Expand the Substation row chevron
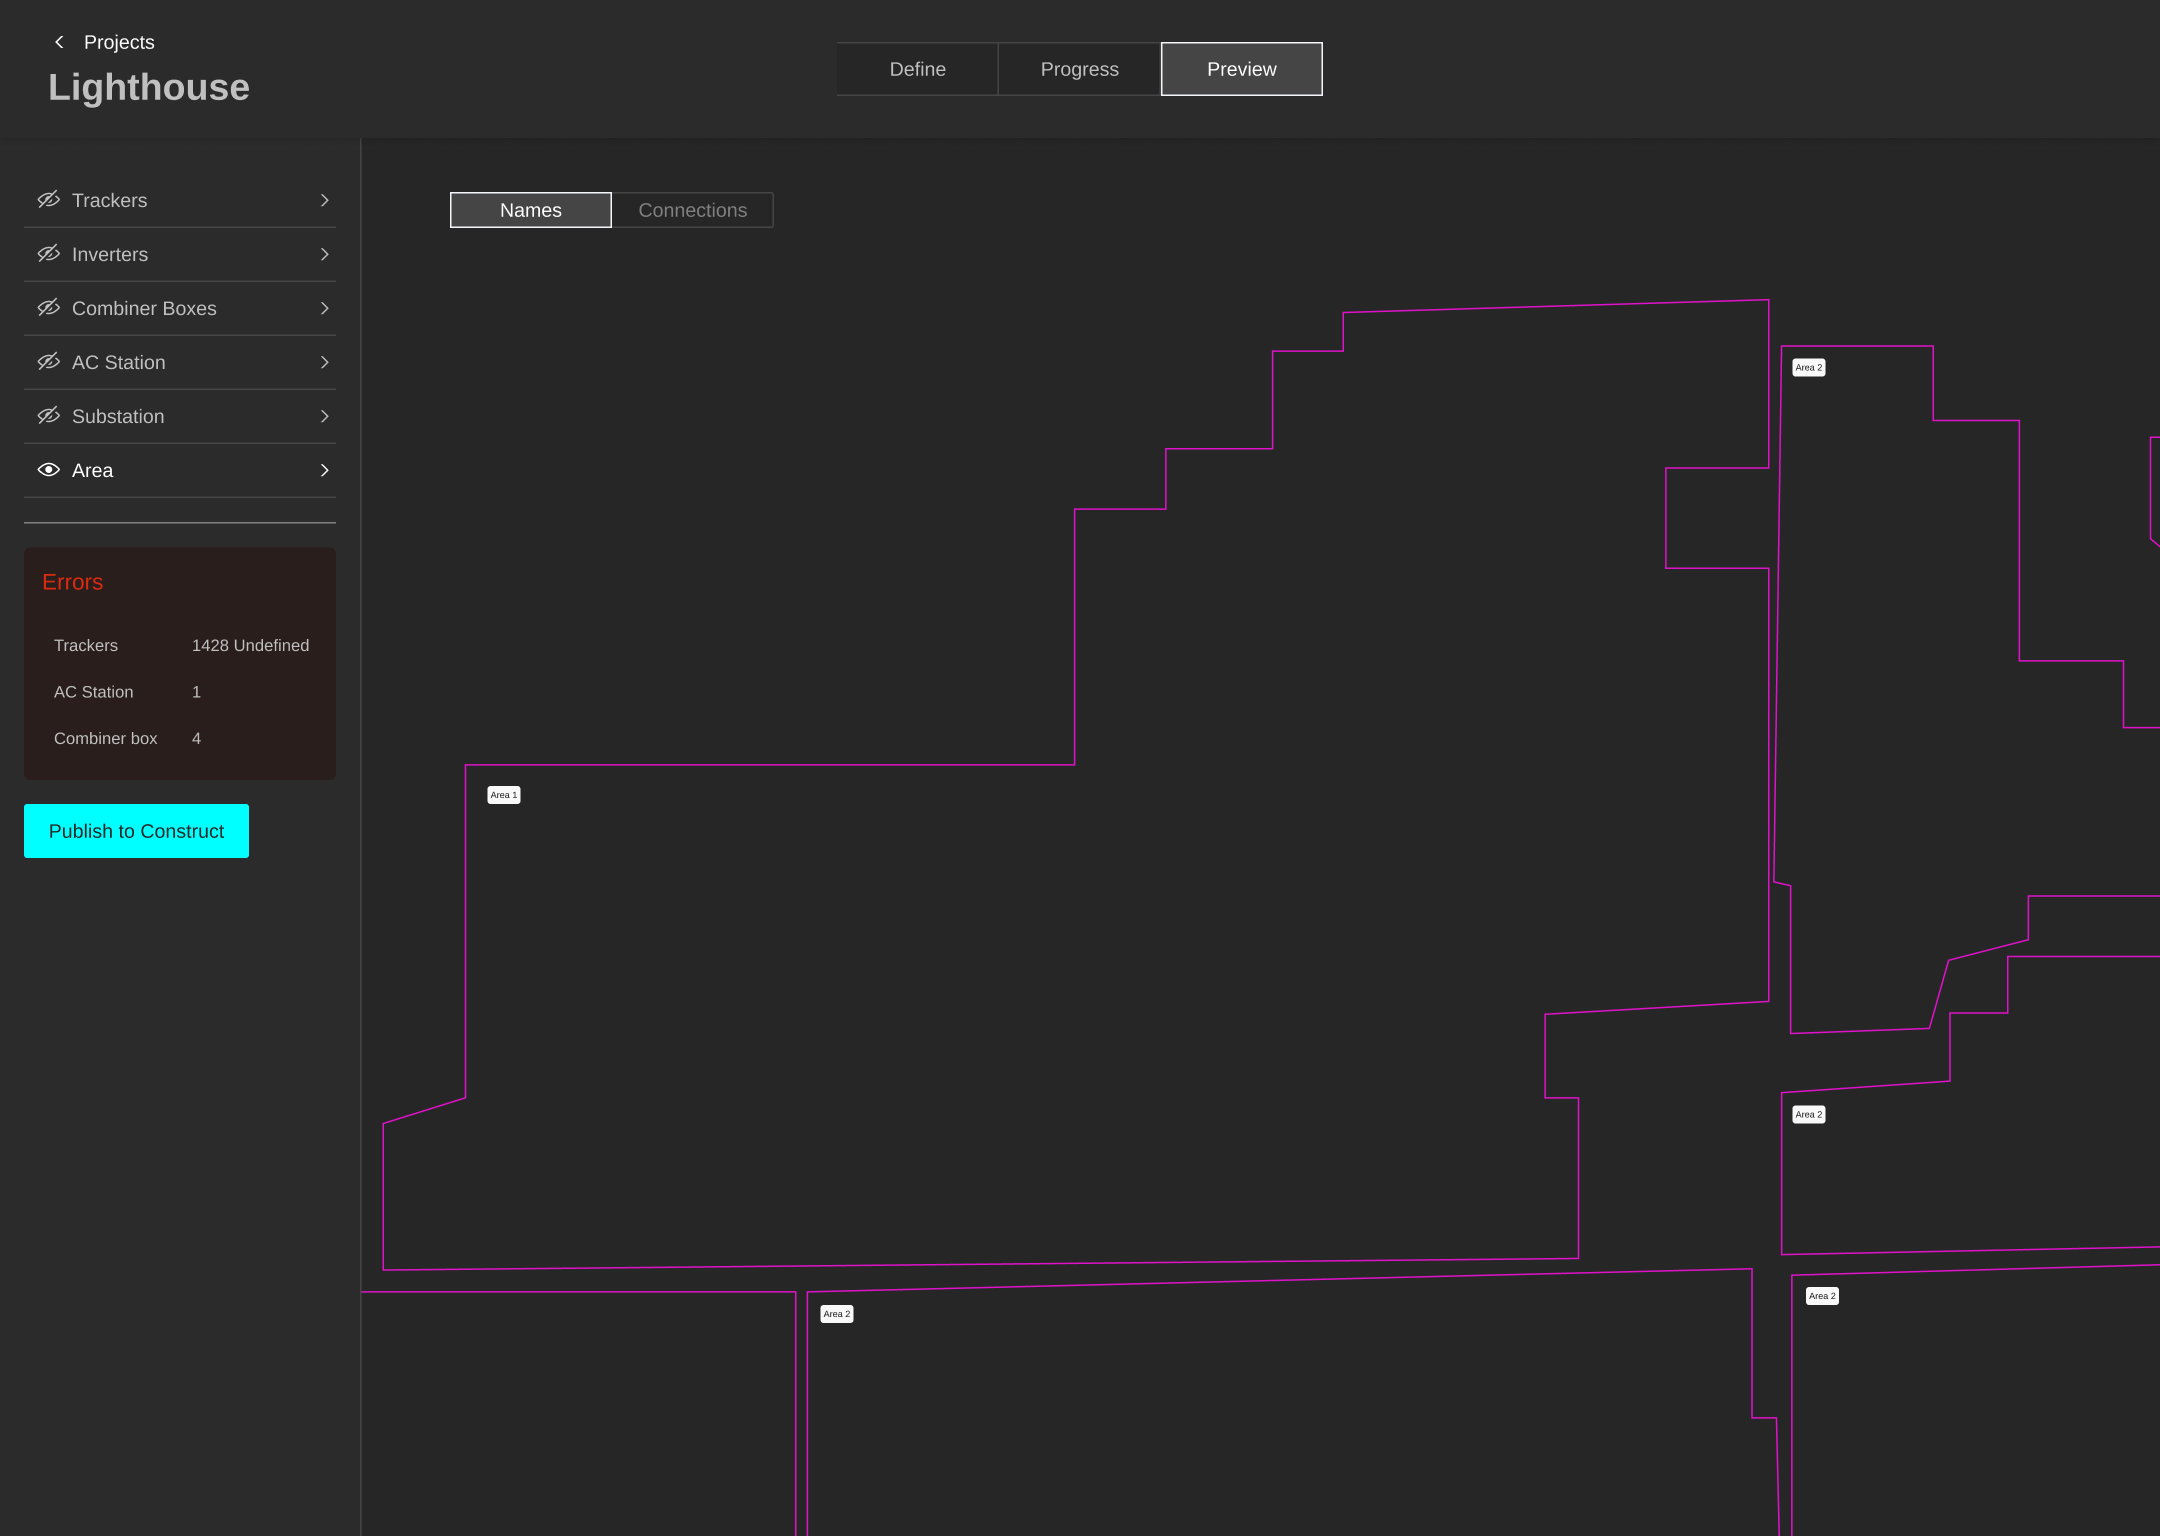The image size is (2160, 1536). pyautogui.click(x=324, y=416)
